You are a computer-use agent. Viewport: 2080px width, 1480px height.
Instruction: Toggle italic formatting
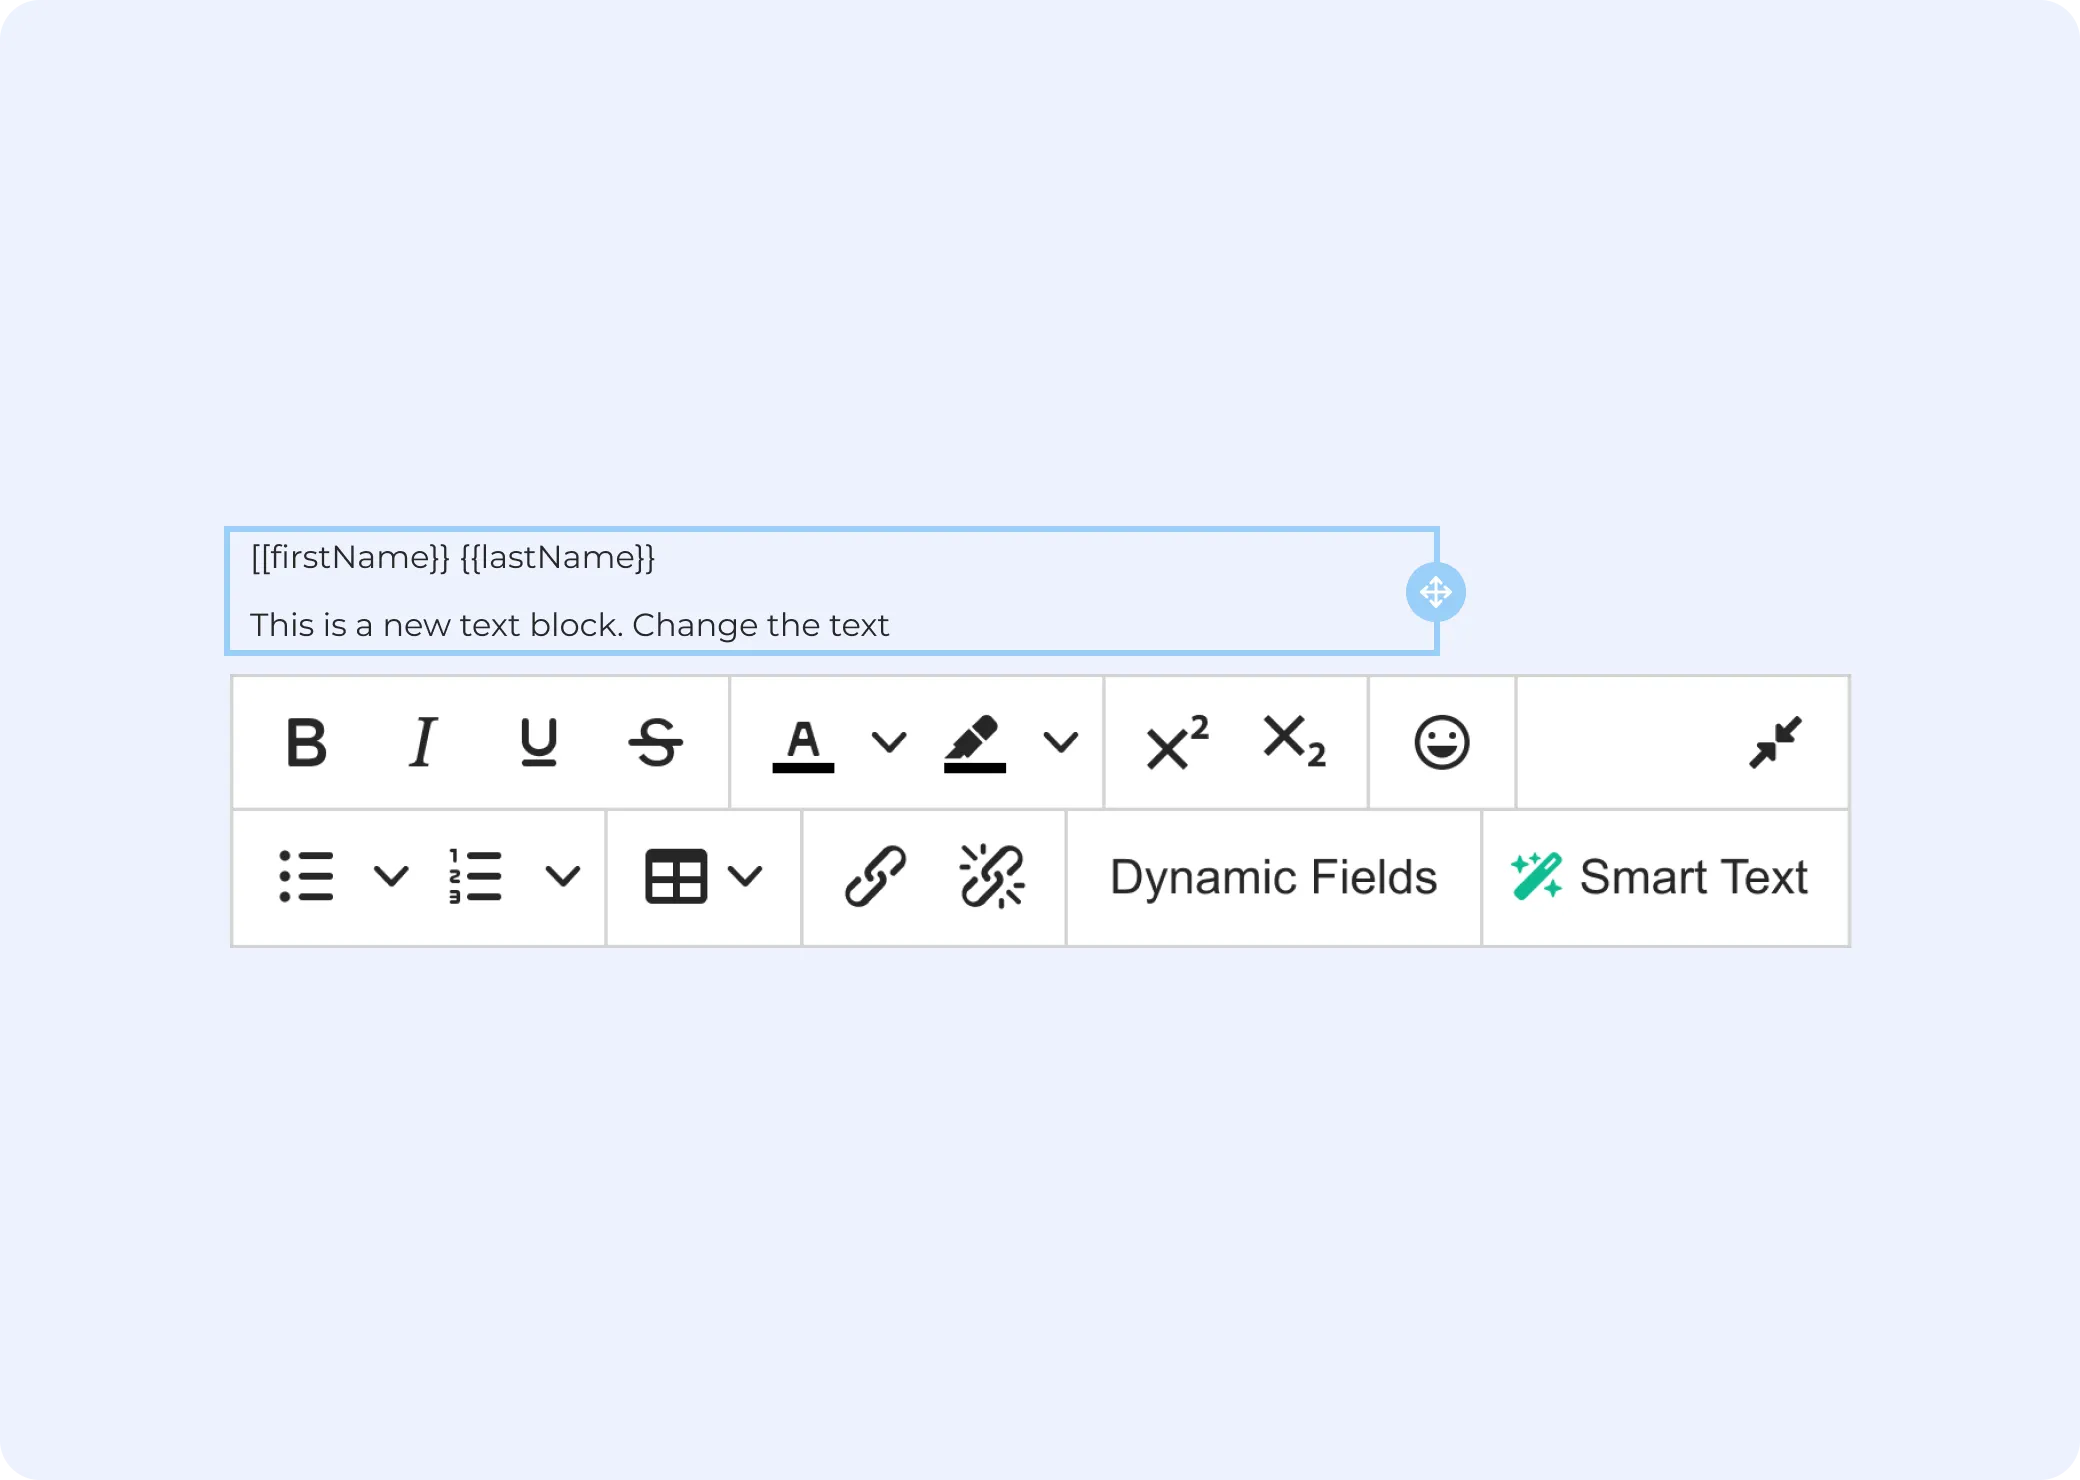(423, 743)
